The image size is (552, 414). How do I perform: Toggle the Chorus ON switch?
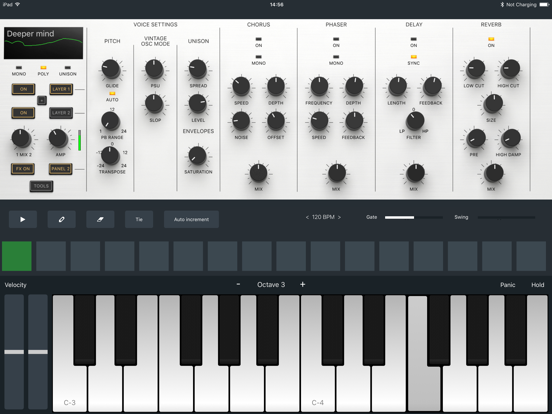tap(259, 39)
